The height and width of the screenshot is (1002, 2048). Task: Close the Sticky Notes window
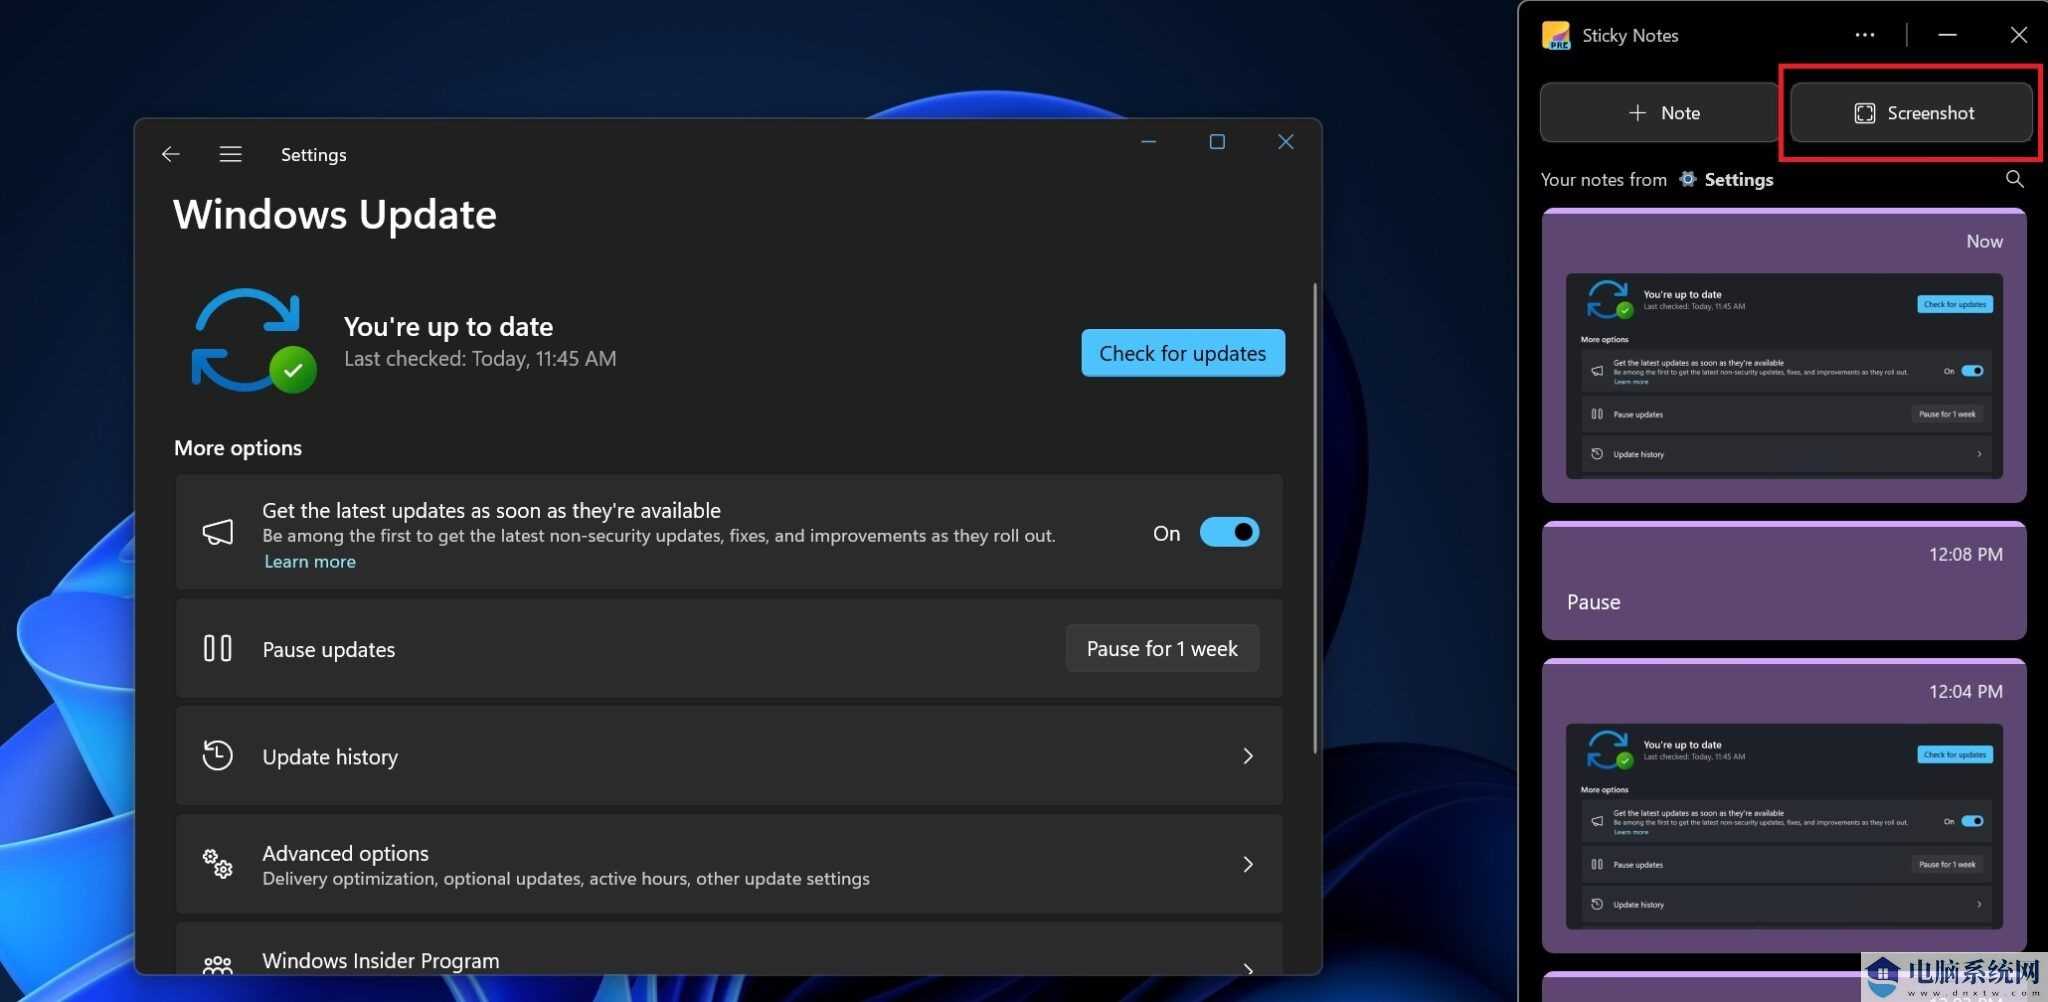(x=2018, y=35)
